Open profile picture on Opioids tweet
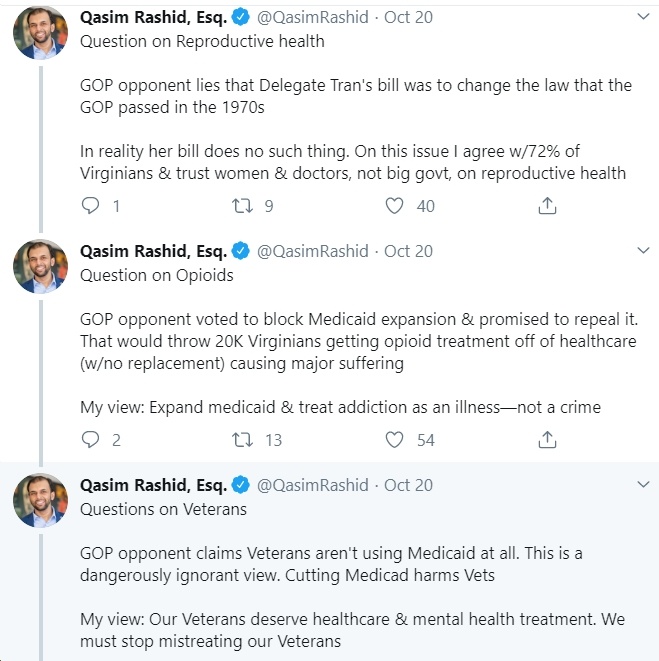This screenshot has height=661, width=659. coord(40,266)
